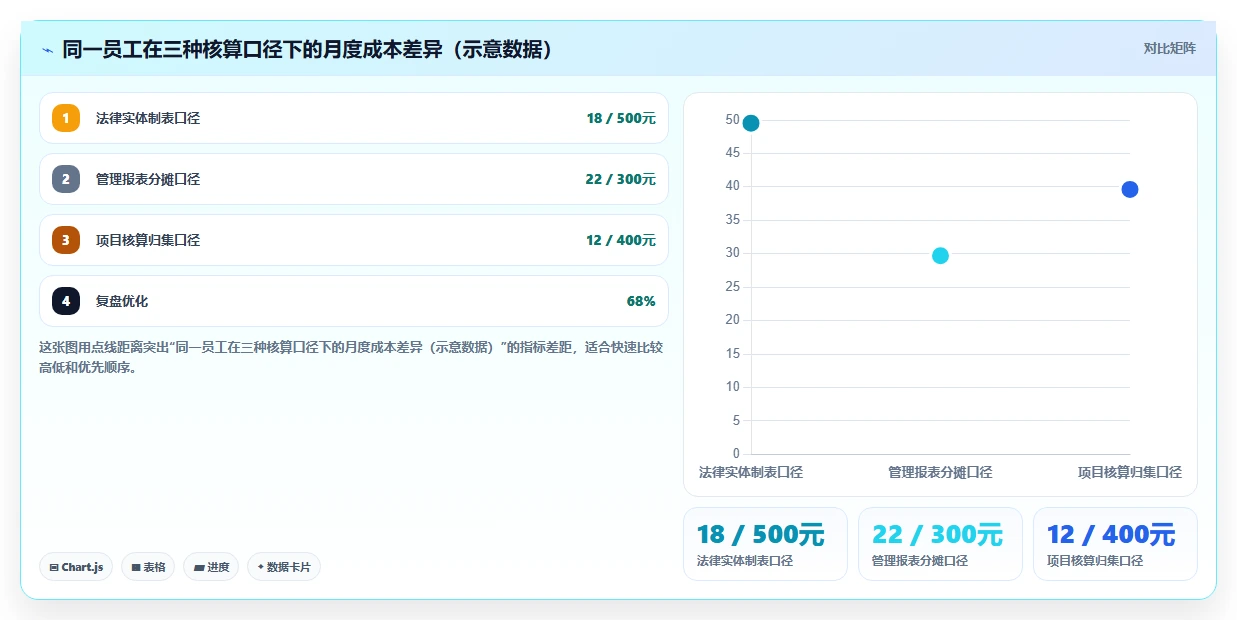Click the cyan data point at value 30
The height and width of the screenshot is (620, 1237).
coord(940,256)
